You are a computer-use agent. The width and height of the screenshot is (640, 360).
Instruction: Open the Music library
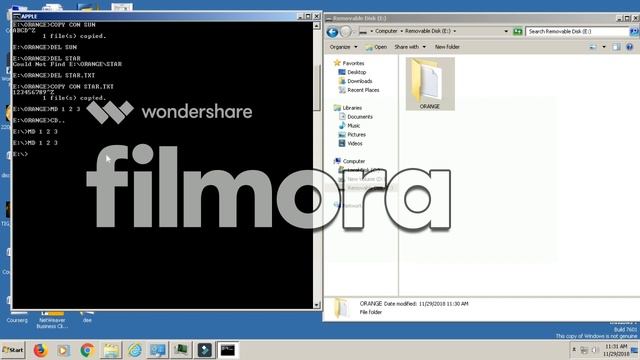(353, 126)
